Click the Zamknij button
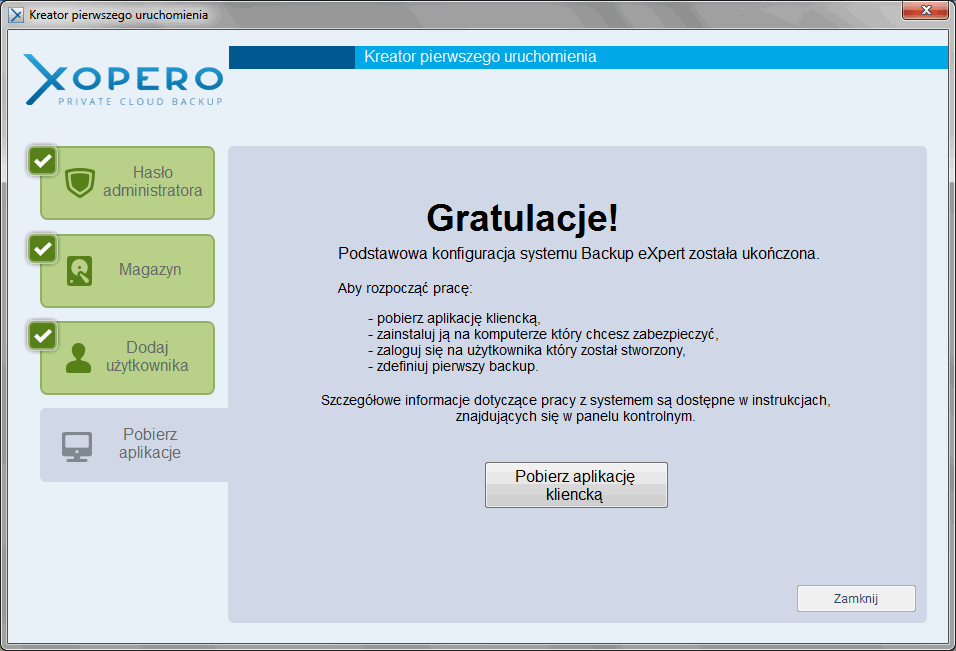Image resolution: width=956 pixels, height=651 pixels. [x=856, y=599]
